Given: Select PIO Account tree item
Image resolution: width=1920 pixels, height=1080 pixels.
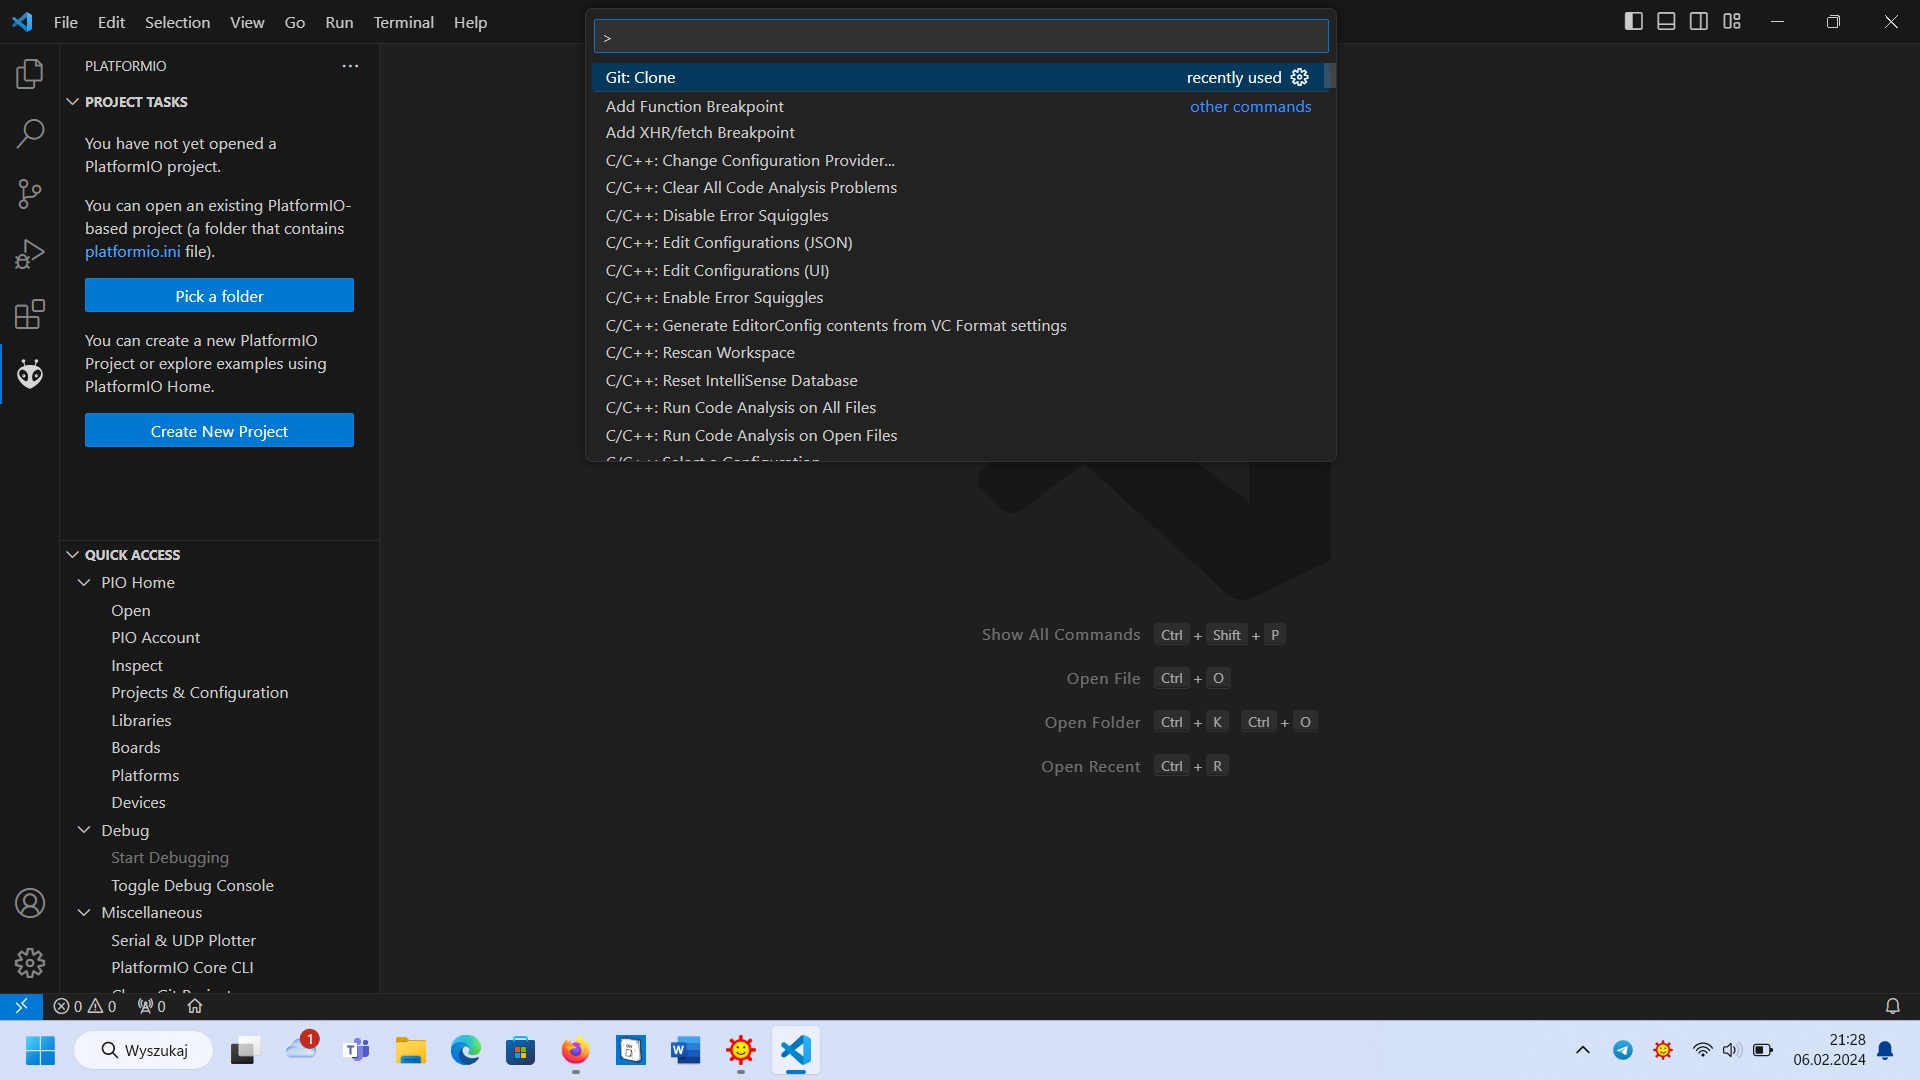Looking at the screenshot, I should click(155, 638).
